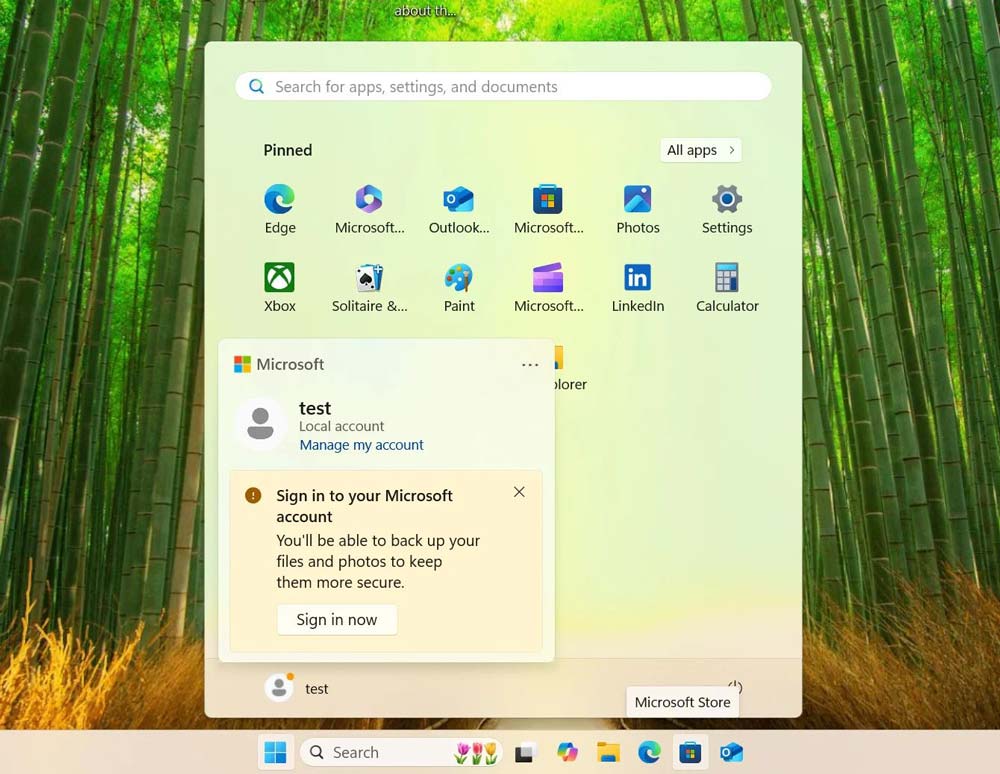Screen dimensions: 1000x774
Task: Open the Manage my account link
Action: (361, 444)
